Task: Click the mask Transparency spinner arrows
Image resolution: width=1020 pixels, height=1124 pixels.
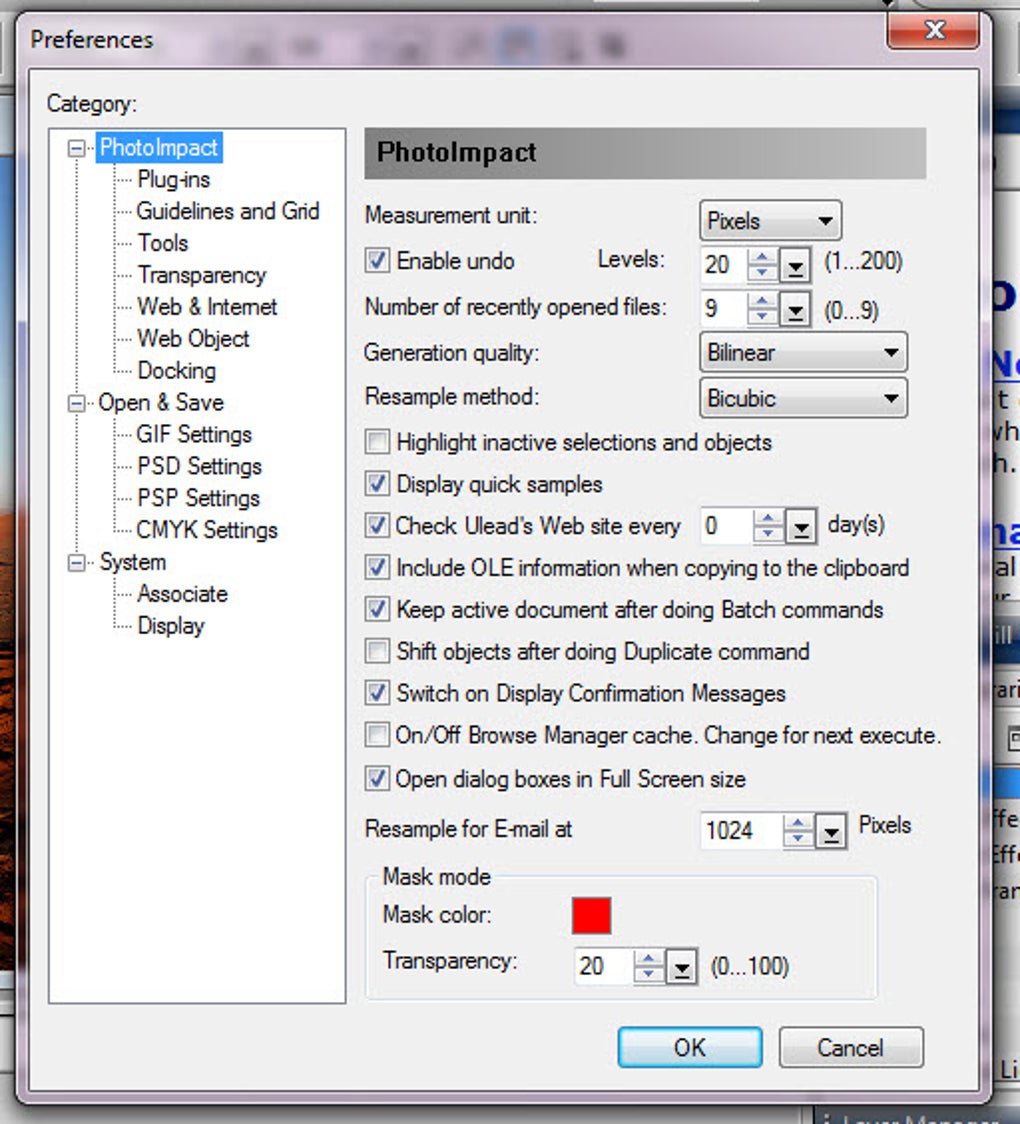Action: [649, 966]
